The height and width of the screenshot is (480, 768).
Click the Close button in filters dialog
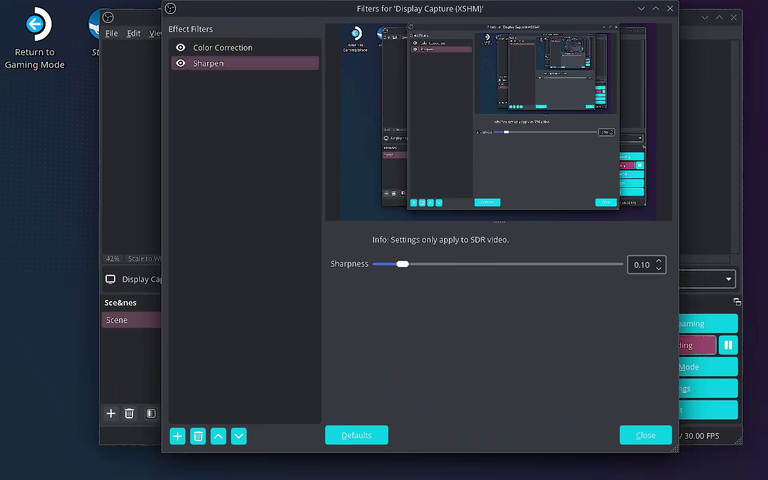(646, 435)
